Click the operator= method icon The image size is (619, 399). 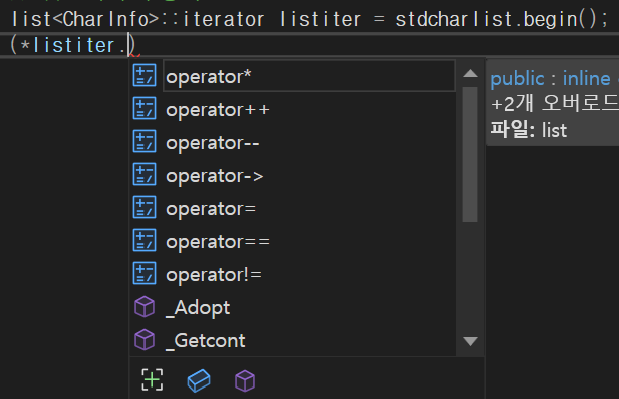pos(144,208)
